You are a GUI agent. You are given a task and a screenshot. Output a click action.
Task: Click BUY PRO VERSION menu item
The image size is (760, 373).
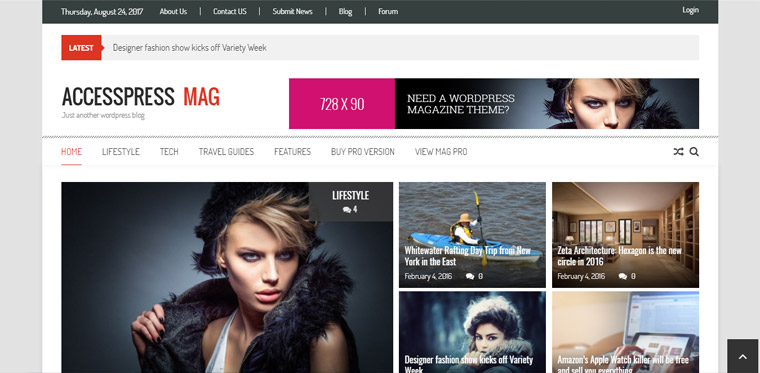[x=363, y=152]
